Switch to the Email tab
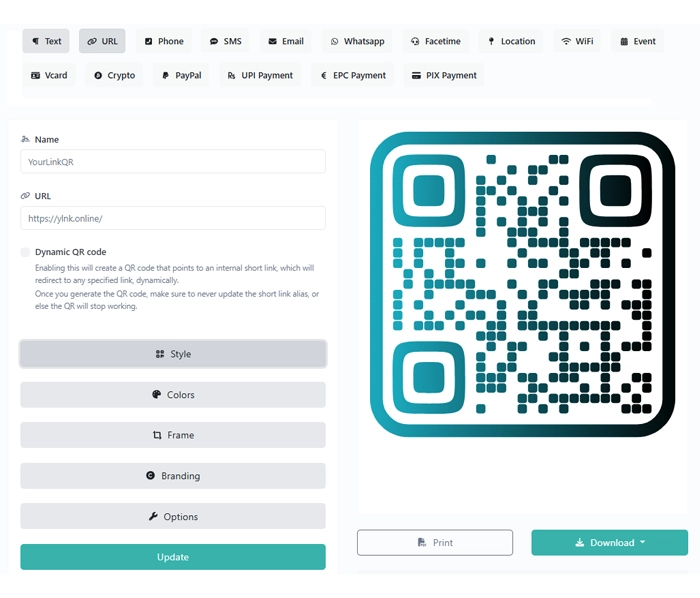Screen dimensions: 700x598 (285, 41)
